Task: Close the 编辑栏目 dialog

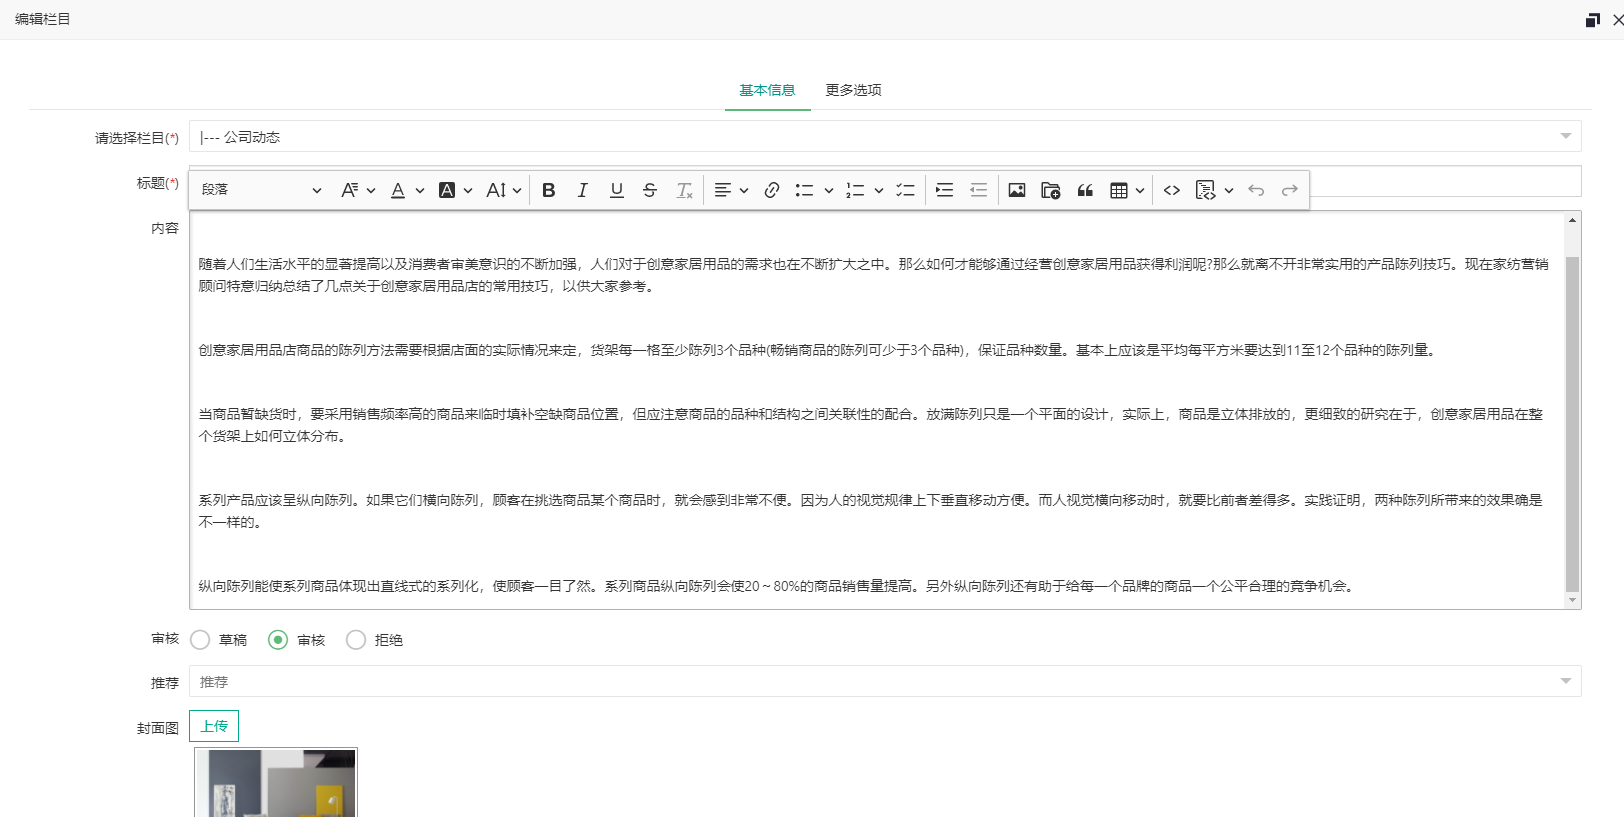Action: (1618, 20)
